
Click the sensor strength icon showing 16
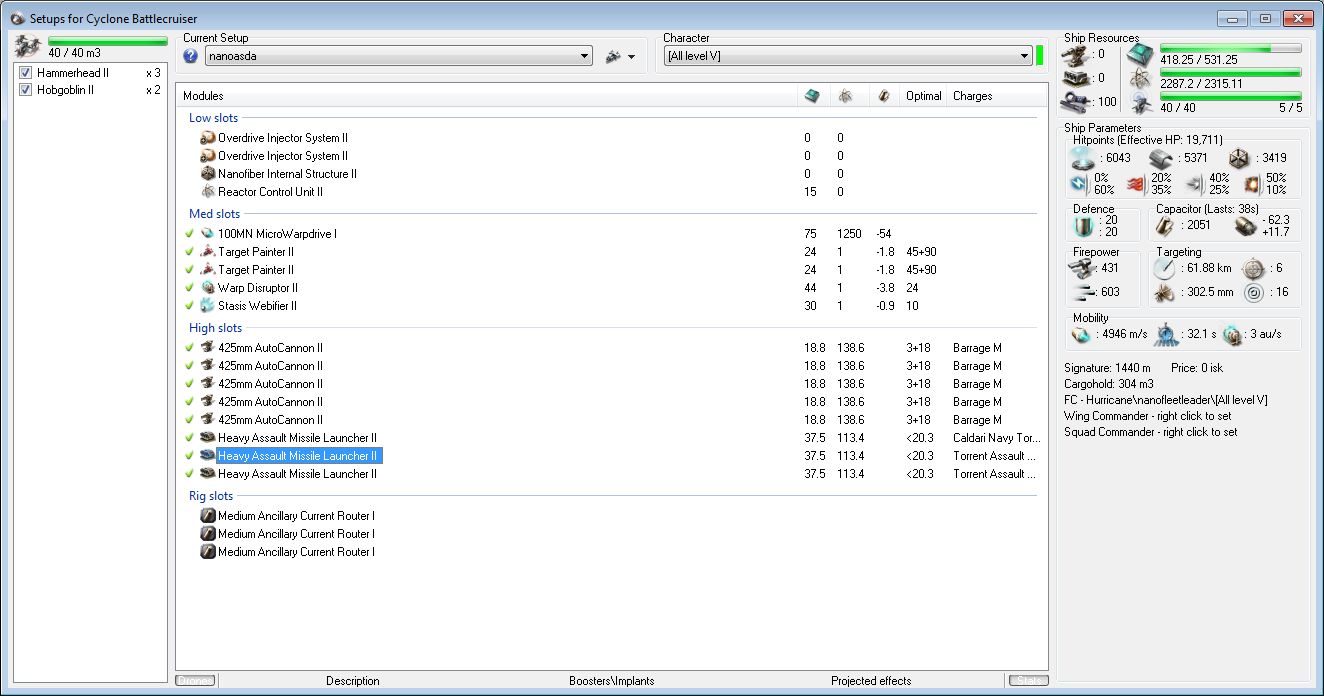click(x=1252, y=293)
